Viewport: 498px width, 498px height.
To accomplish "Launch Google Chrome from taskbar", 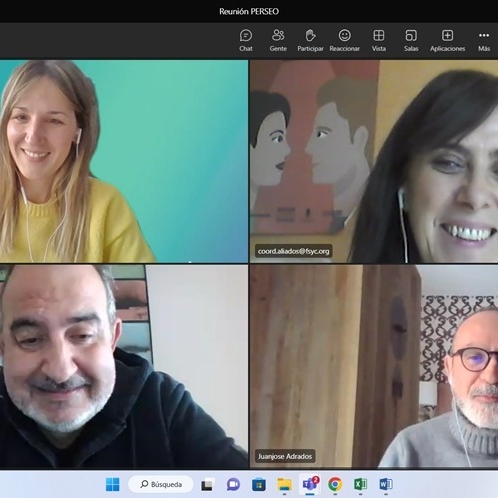I will (x=335, y=484).
